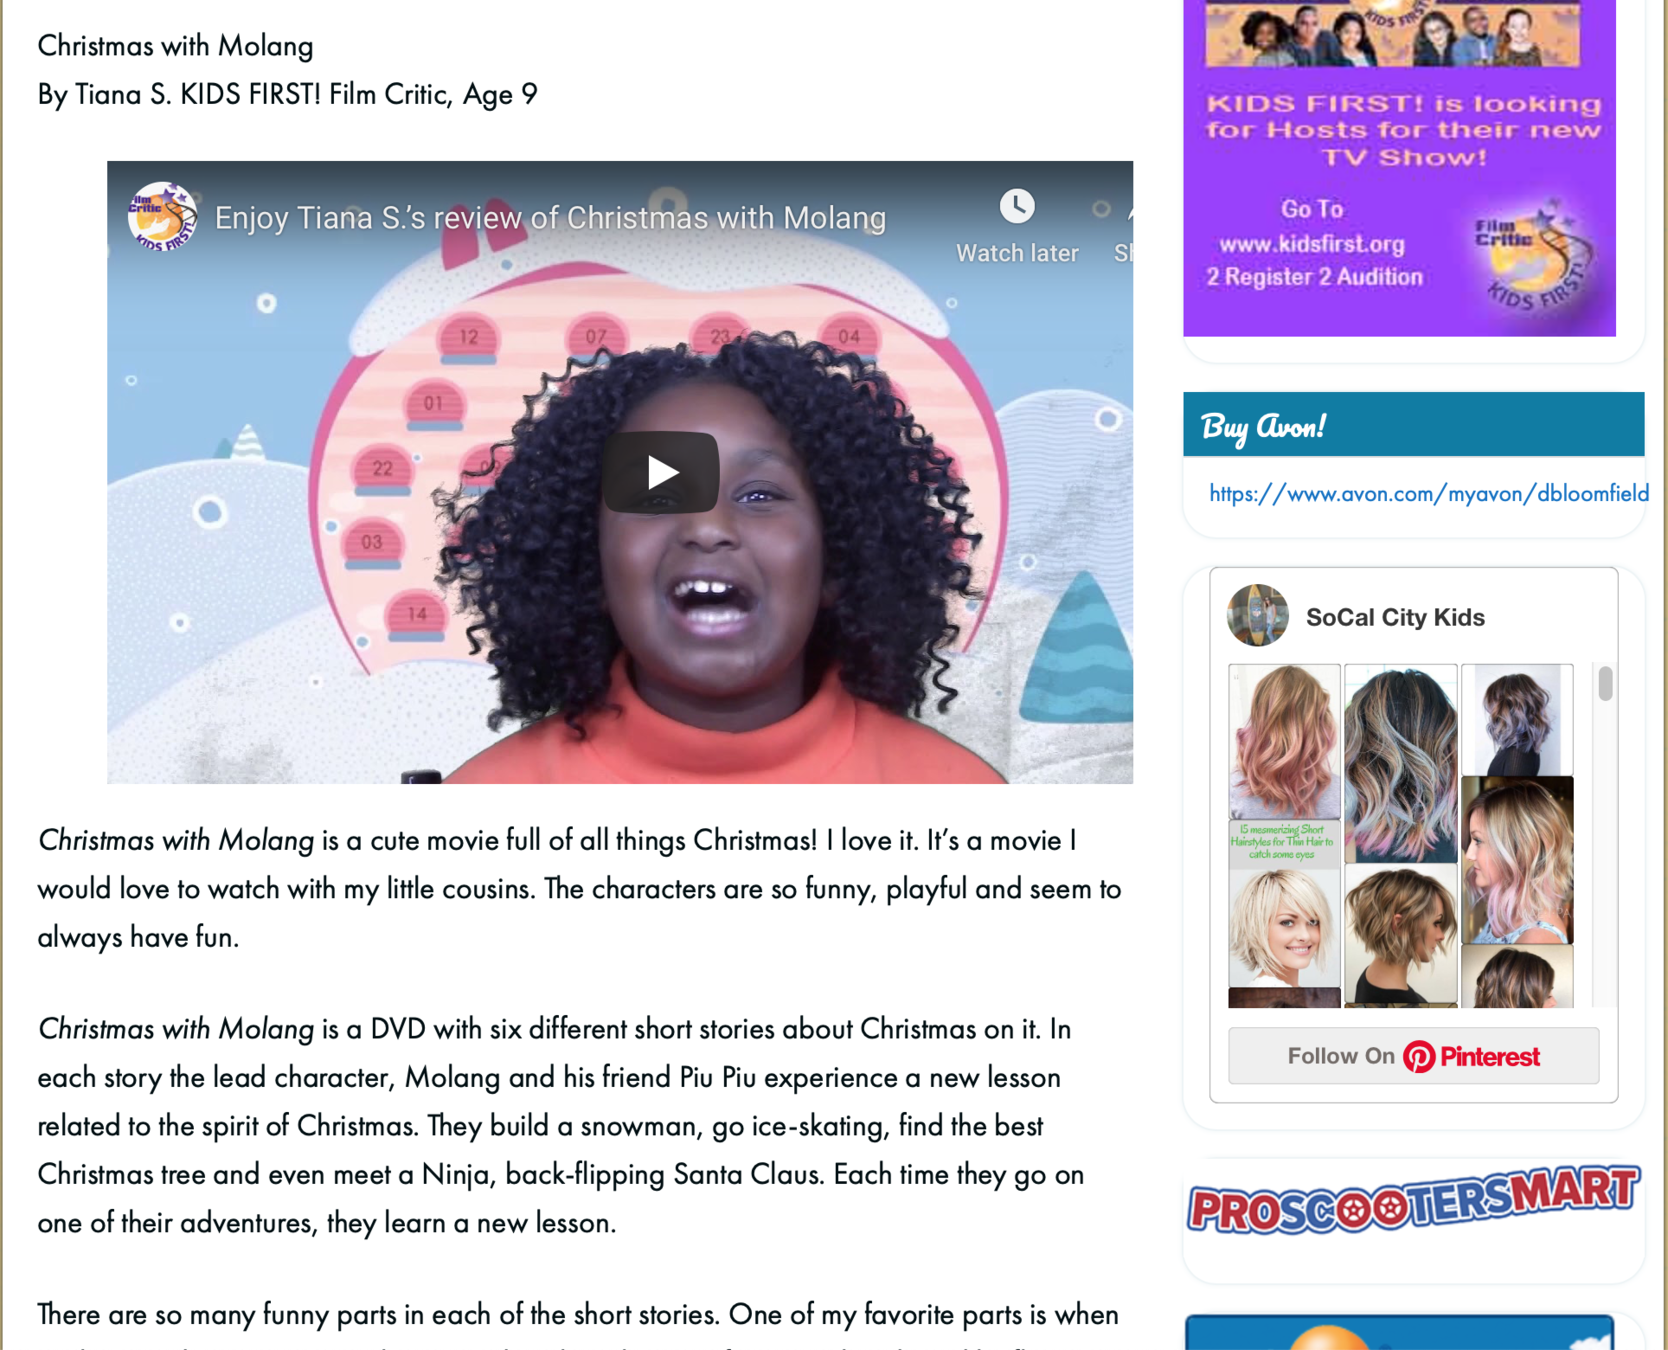Click the Pinterest logo icon
1668x1350 pixels.
1418,1057
